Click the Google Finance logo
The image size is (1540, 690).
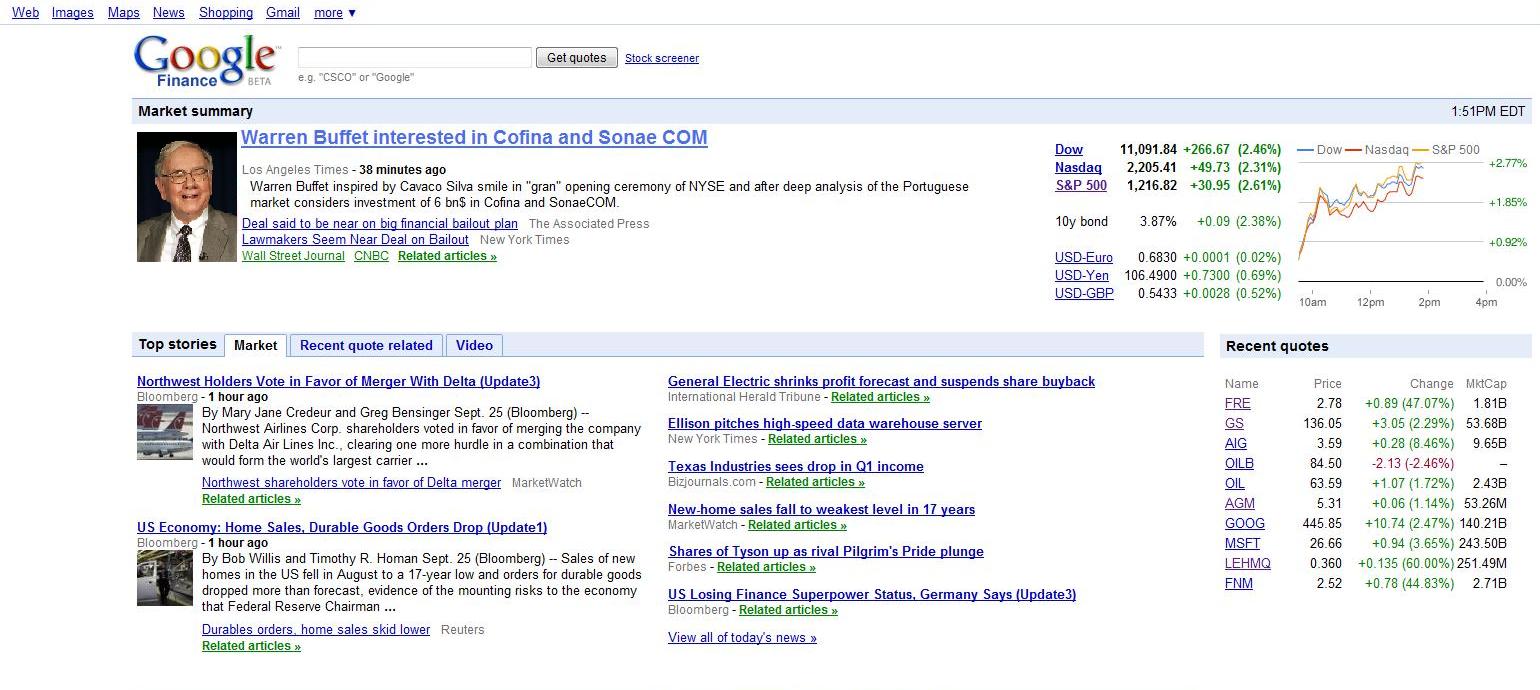206,61
